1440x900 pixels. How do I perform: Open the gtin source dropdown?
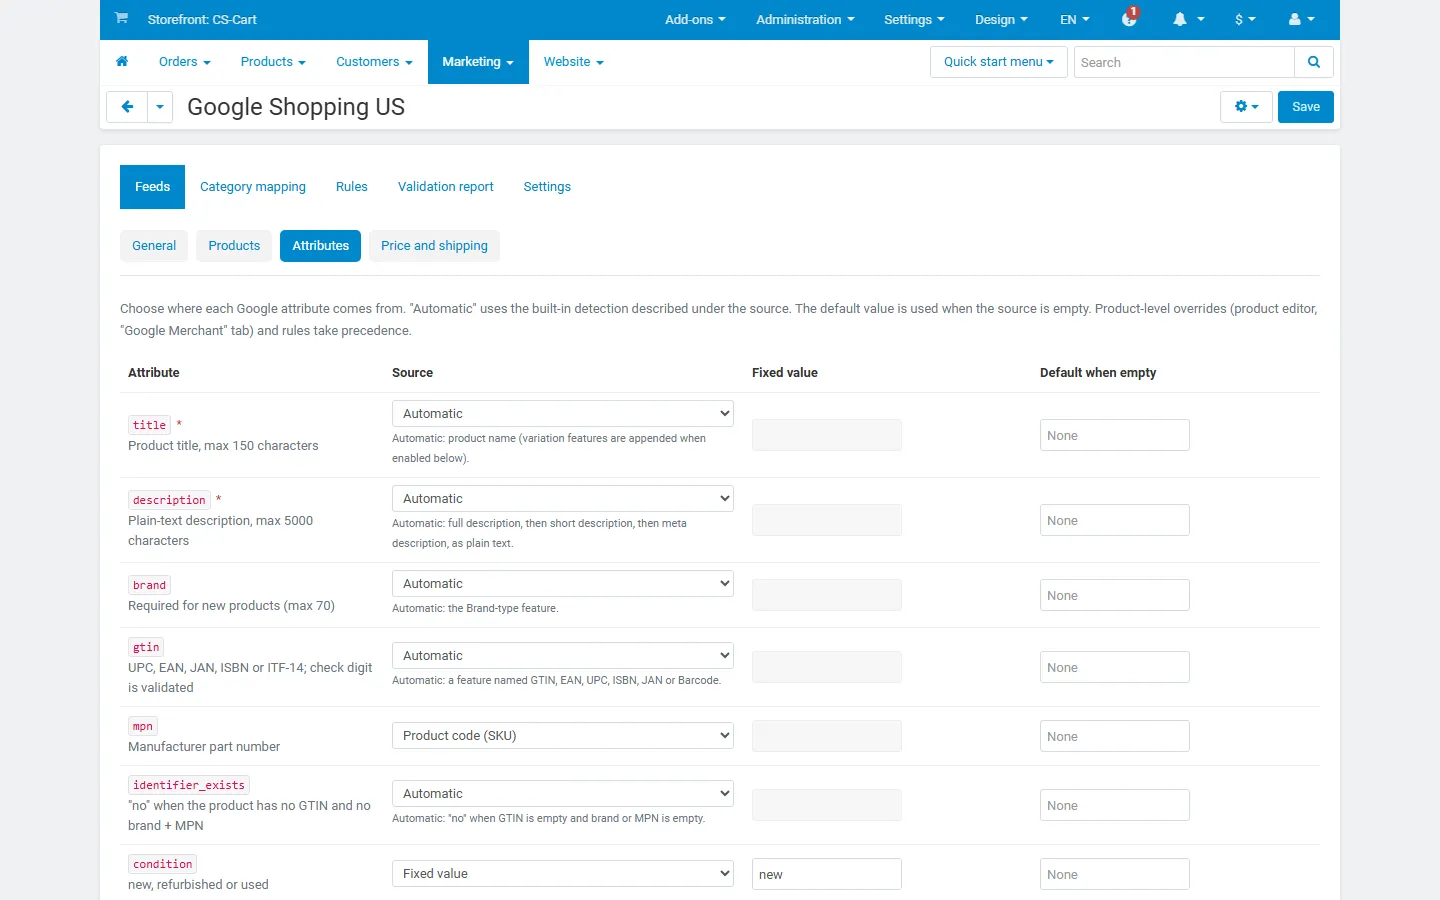(x=563, y=655)
